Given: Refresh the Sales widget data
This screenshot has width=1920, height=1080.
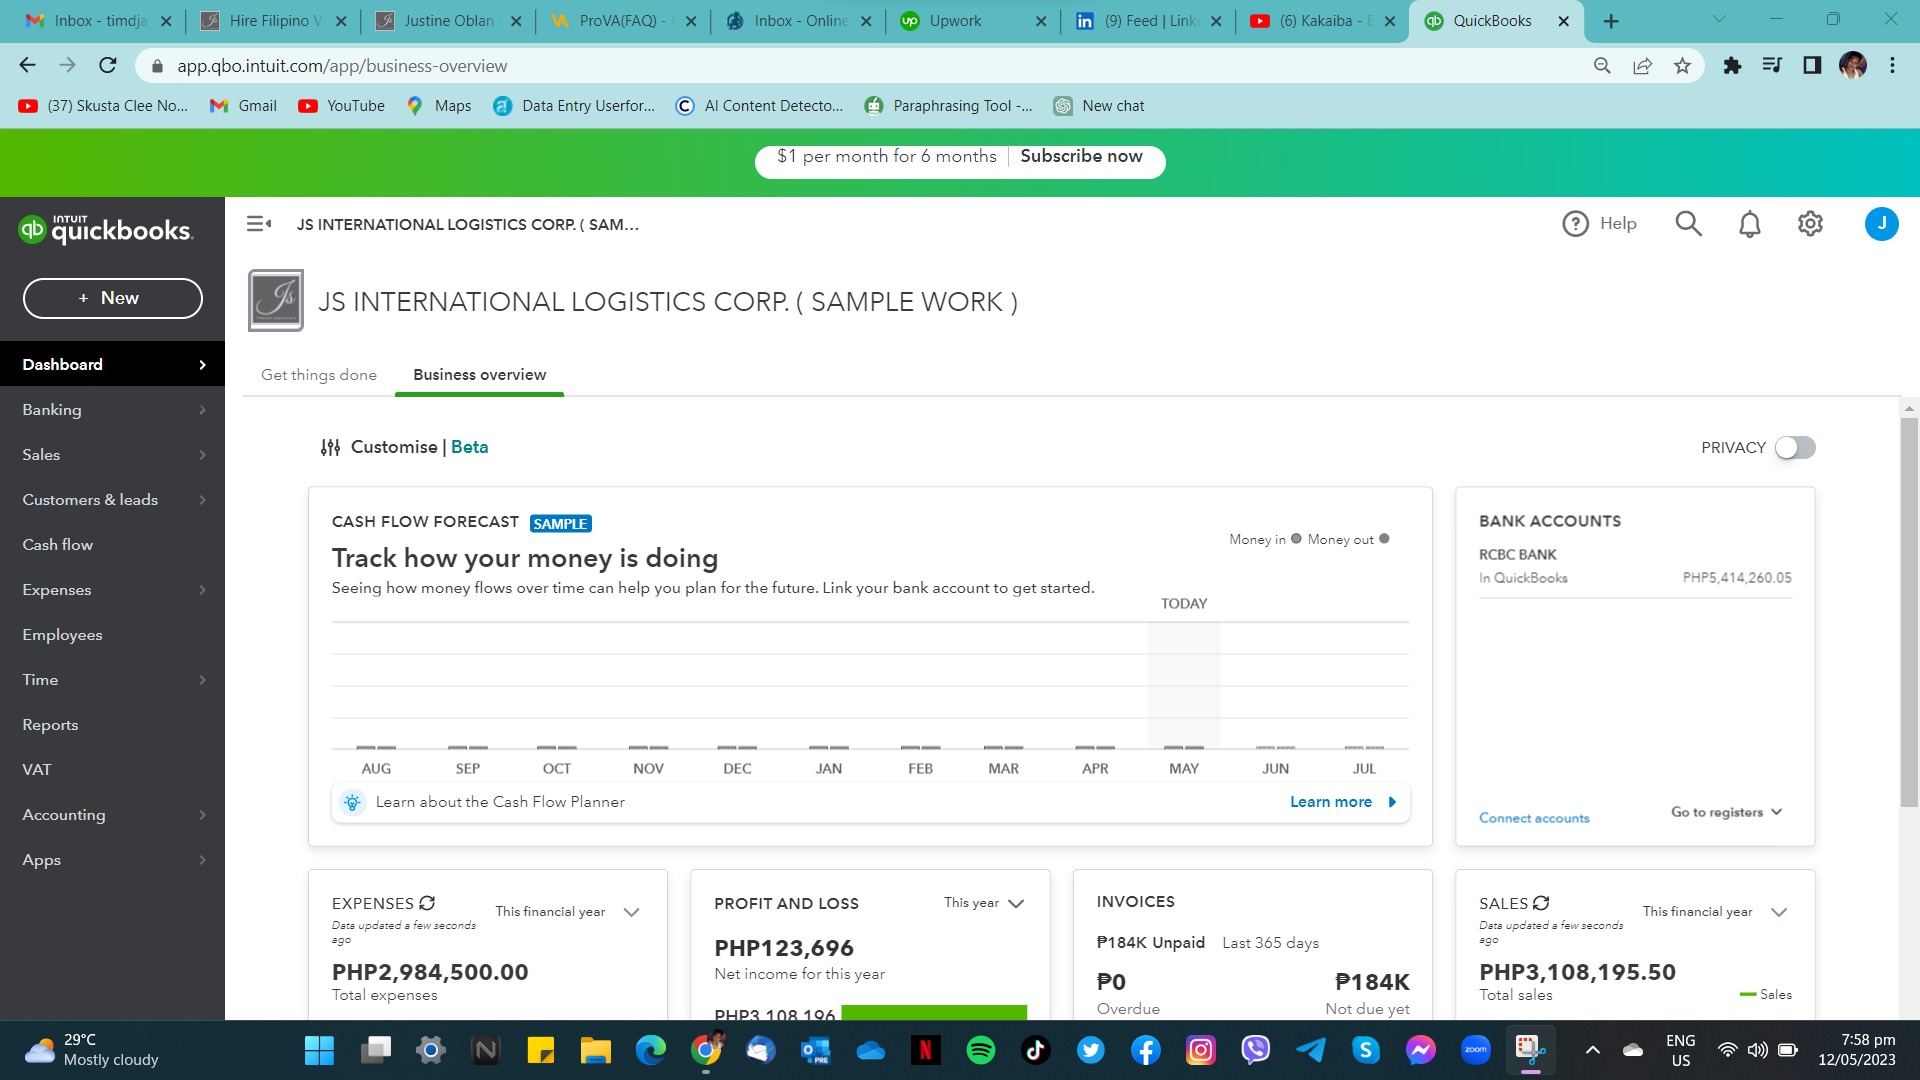Looking at the screenshot, I should 1541,903.
